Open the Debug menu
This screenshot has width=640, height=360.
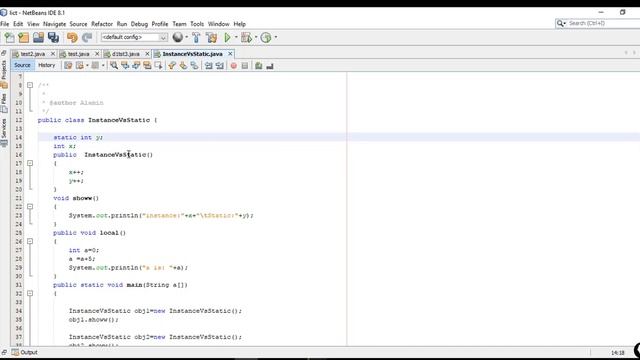tap(139, 24)
